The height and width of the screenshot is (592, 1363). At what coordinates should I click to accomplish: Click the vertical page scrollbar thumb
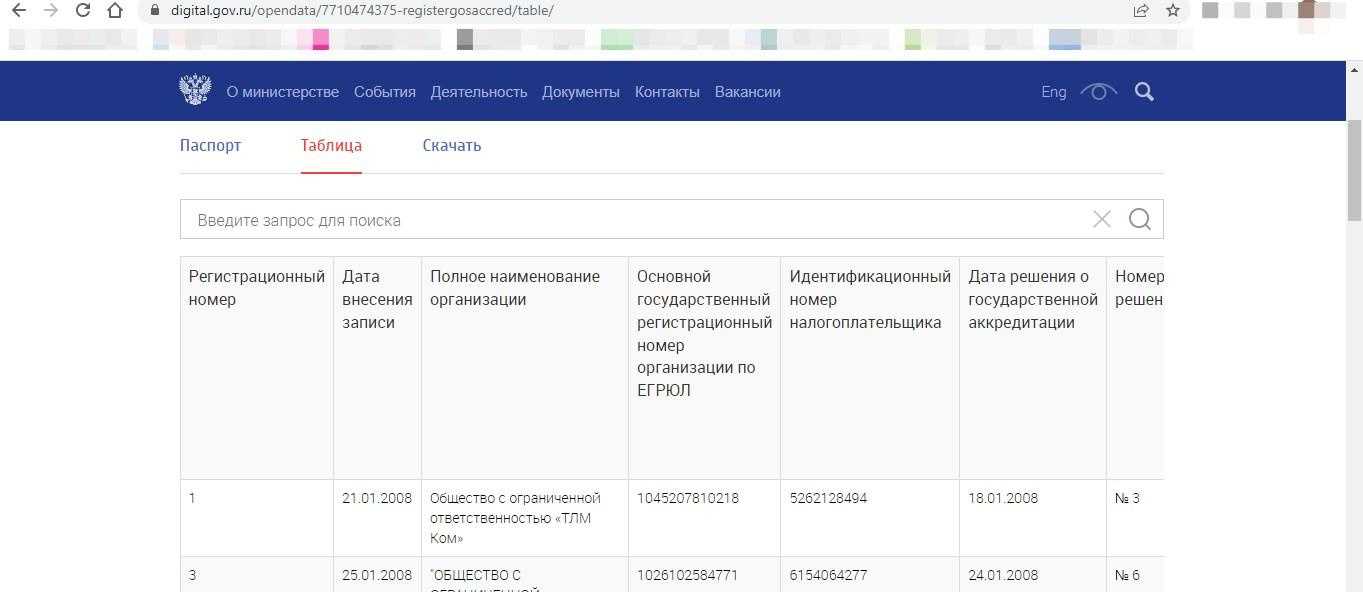pos(1354,170)
